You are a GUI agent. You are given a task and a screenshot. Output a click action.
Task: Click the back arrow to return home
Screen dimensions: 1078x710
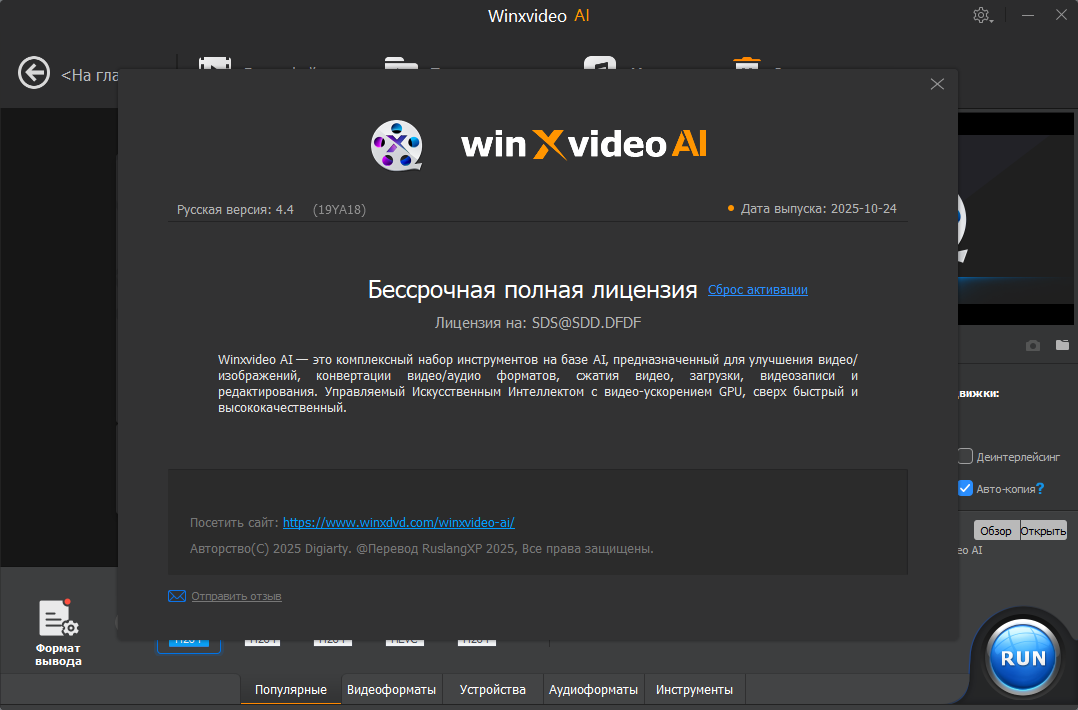34,73
